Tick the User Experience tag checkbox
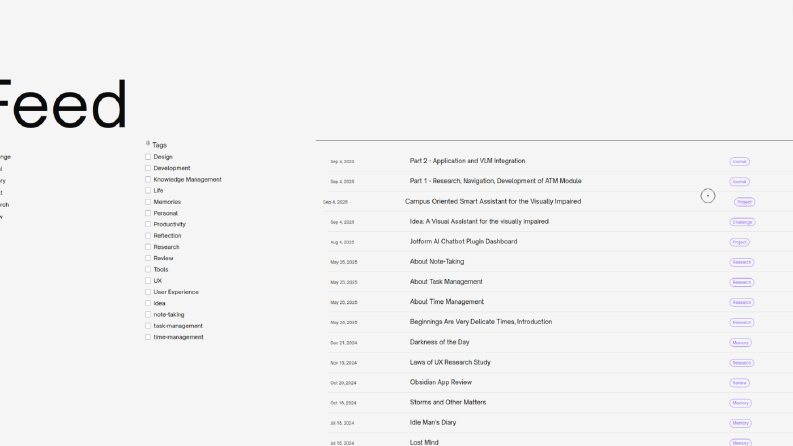The image size is (793, 446). coord(148,292)
